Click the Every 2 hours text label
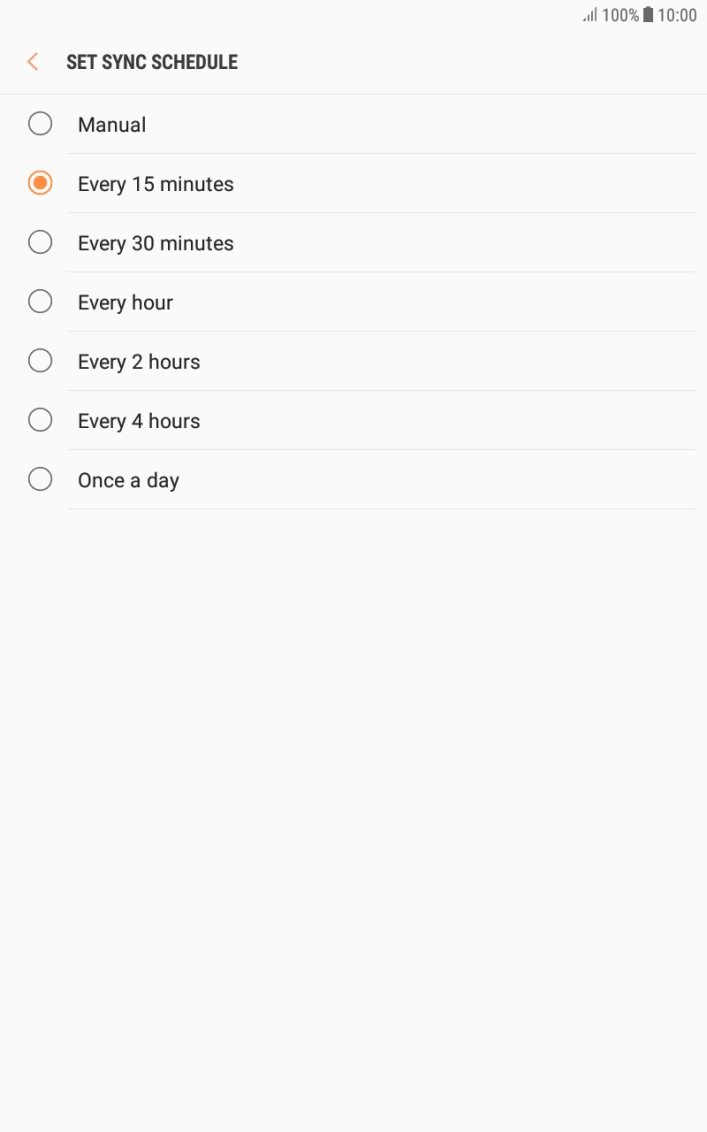The width and height of the screenshot is (707, 1132). [x=138, y=361]
